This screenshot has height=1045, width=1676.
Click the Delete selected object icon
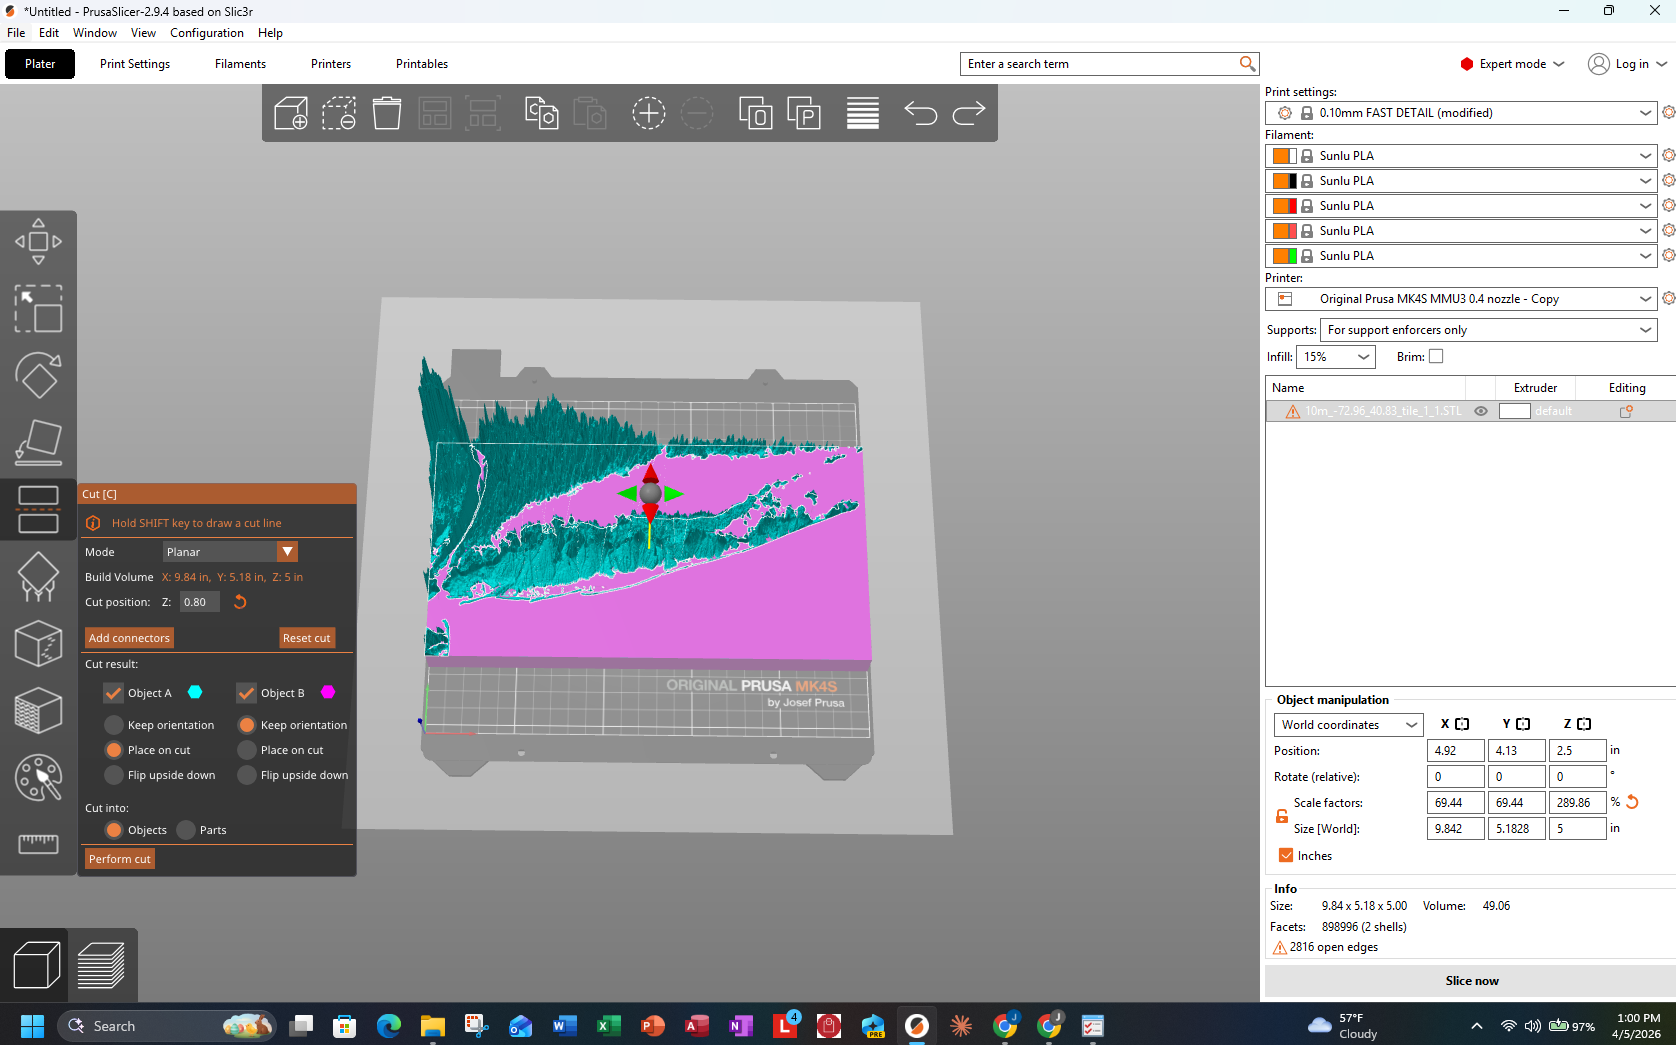tap(339, 113)
